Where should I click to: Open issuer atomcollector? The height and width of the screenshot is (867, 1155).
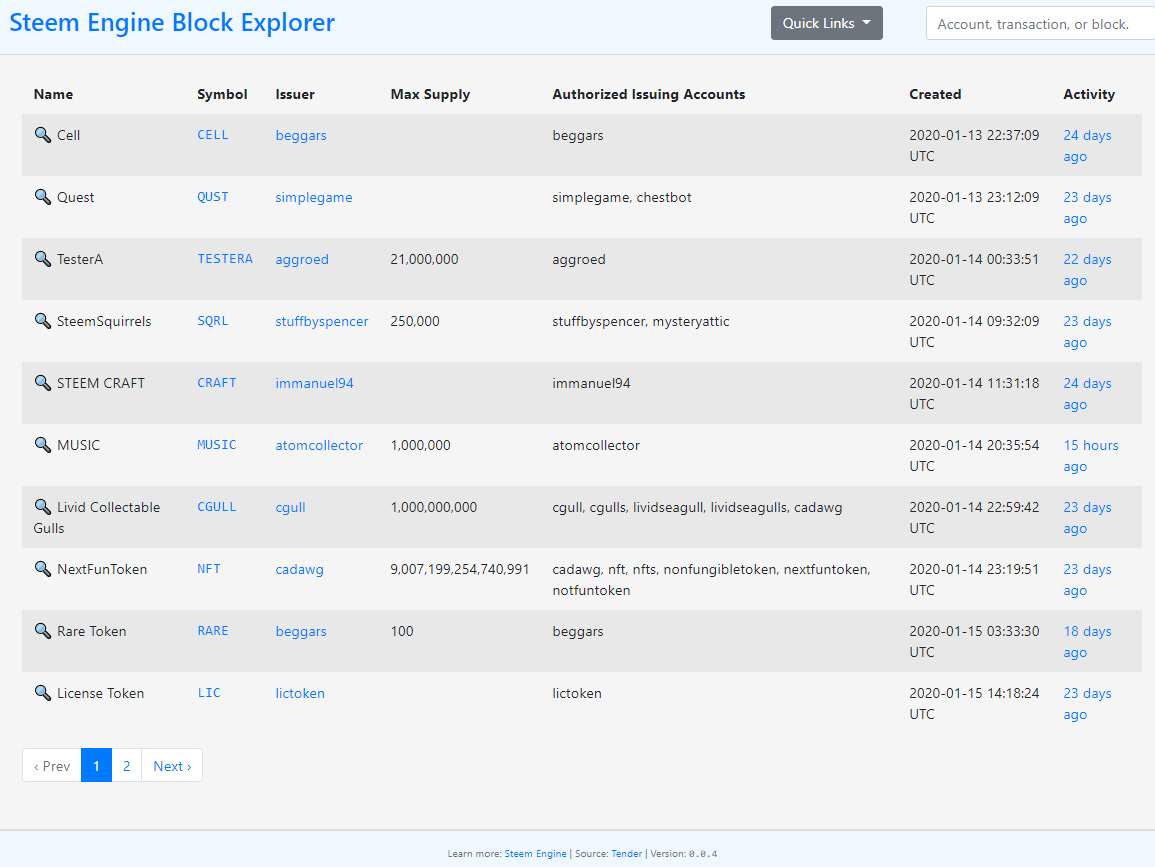coord(319,445)
